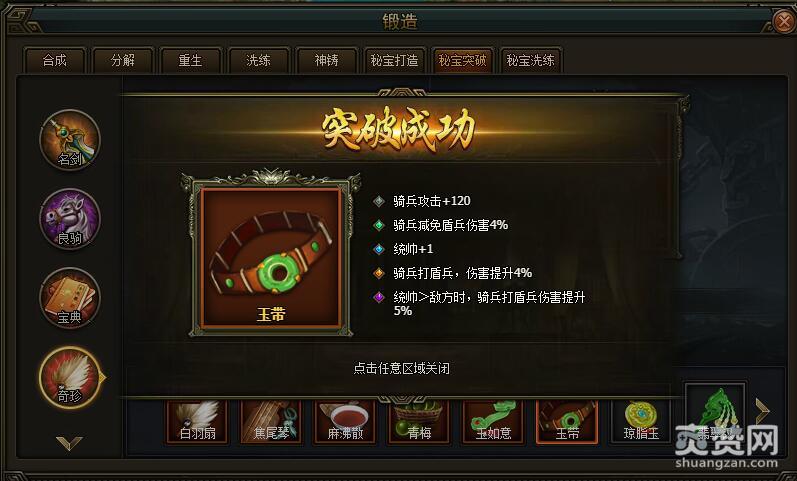Close the 锻造 forge window
The image size is (797, 481).
784,21
